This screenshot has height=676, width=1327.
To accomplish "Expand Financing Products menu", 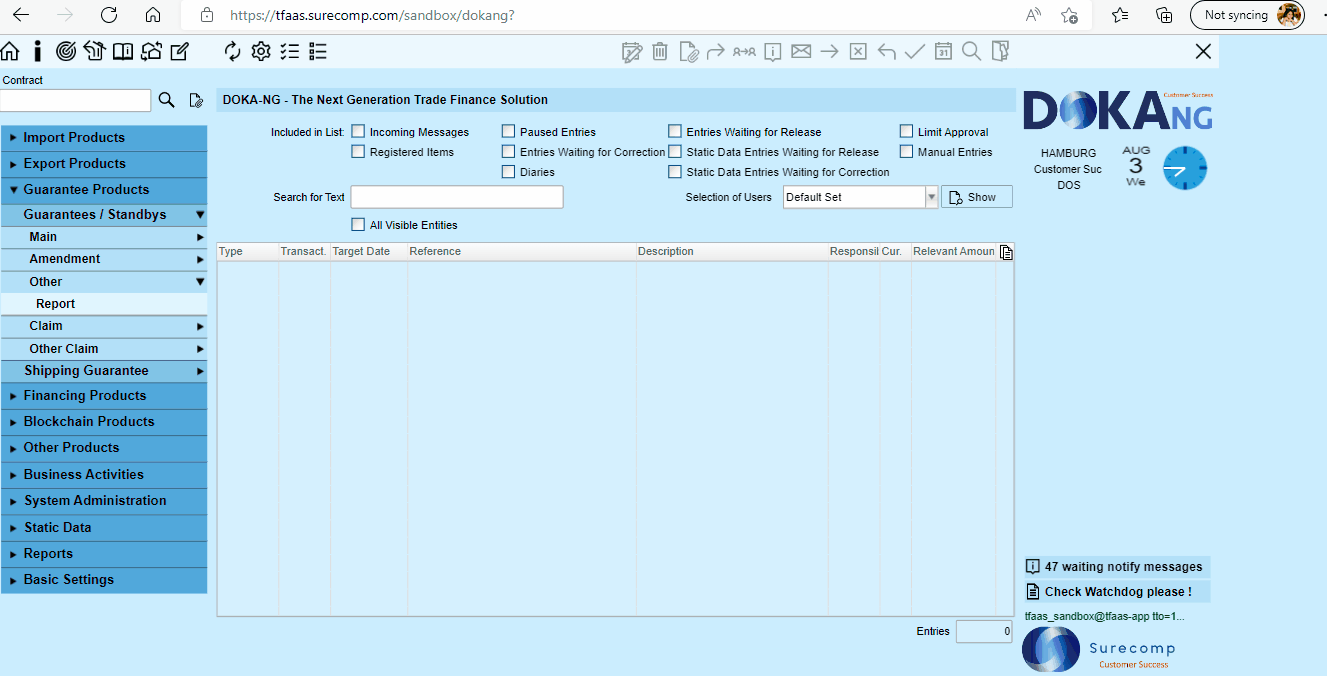I will click(x=104, y=396).
